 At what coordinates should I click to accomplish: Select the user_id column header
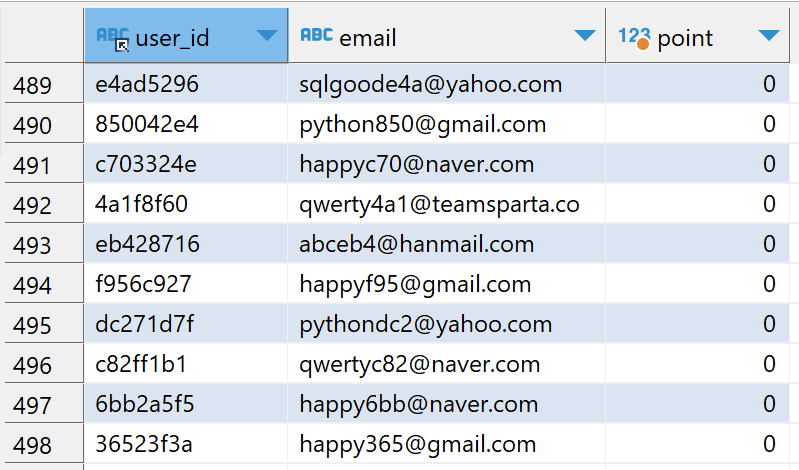pyautogui.click(x=187, y=36)
